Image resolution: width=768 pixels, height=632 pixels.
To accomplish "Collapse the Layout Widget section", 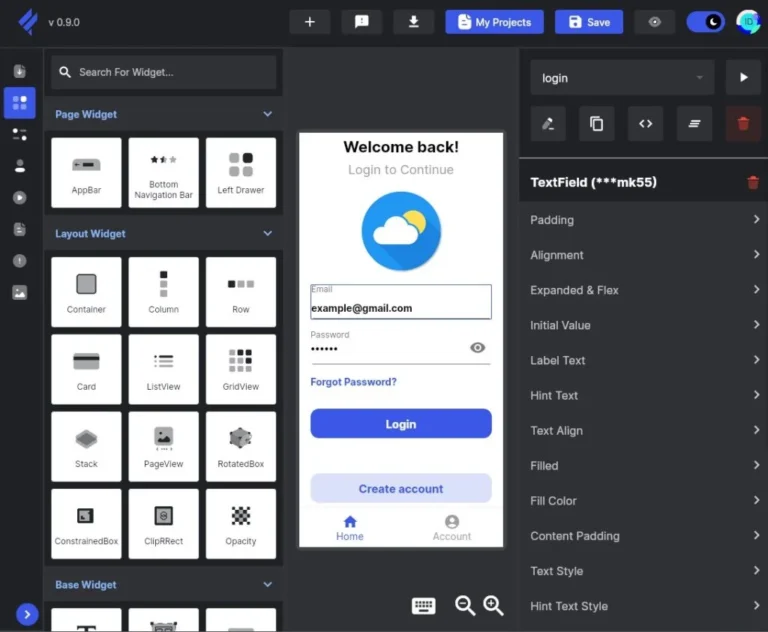I will 267,234.
